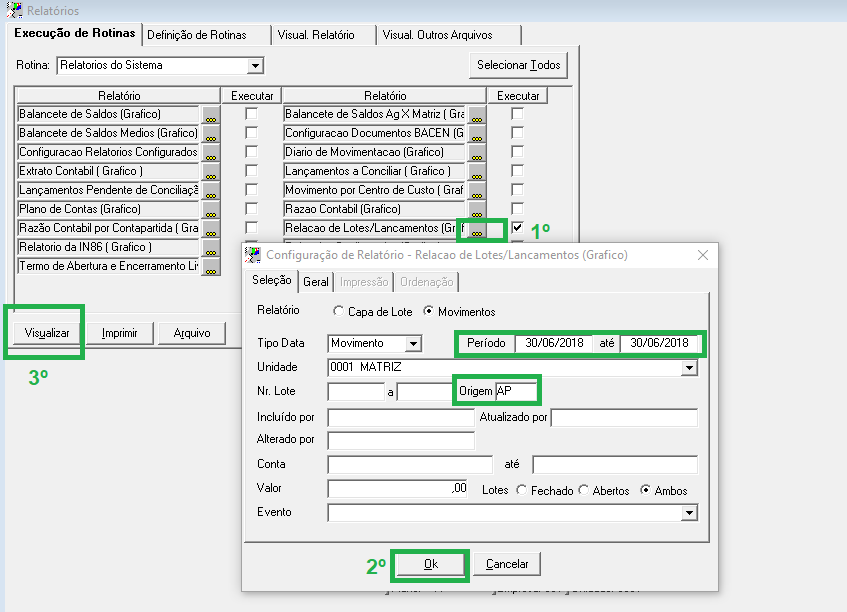Image resolution: width=847 pixels, height=612 pixels.
Task: Check Executar for Balancete de Saldos Ag X Matriz
Action: pos(517,114)
